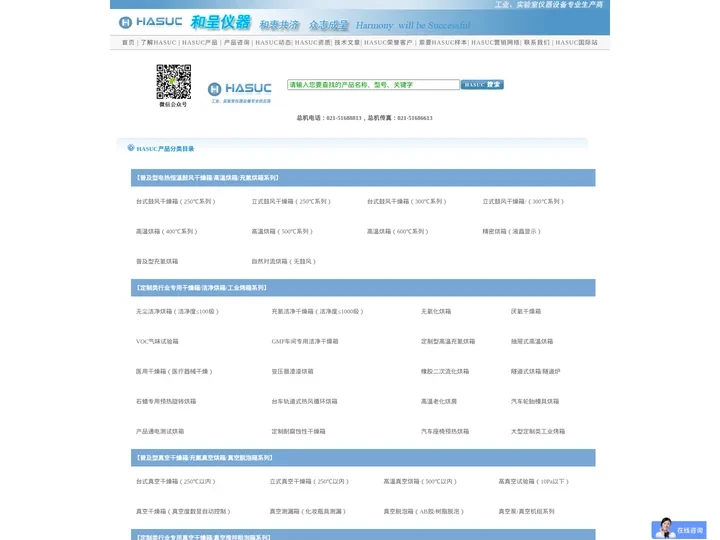Open the 定制类行业专用干燥箱 series header

click(x=202, y=288)
